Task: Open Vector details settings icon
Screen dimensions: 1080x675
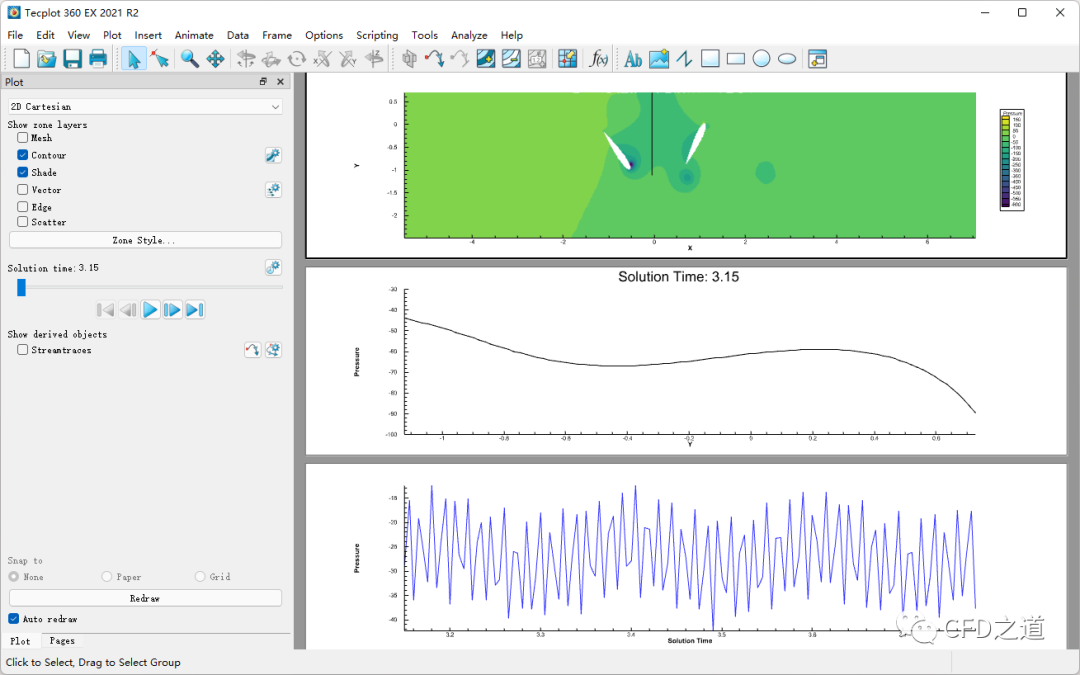Action: tap(273, 190)
